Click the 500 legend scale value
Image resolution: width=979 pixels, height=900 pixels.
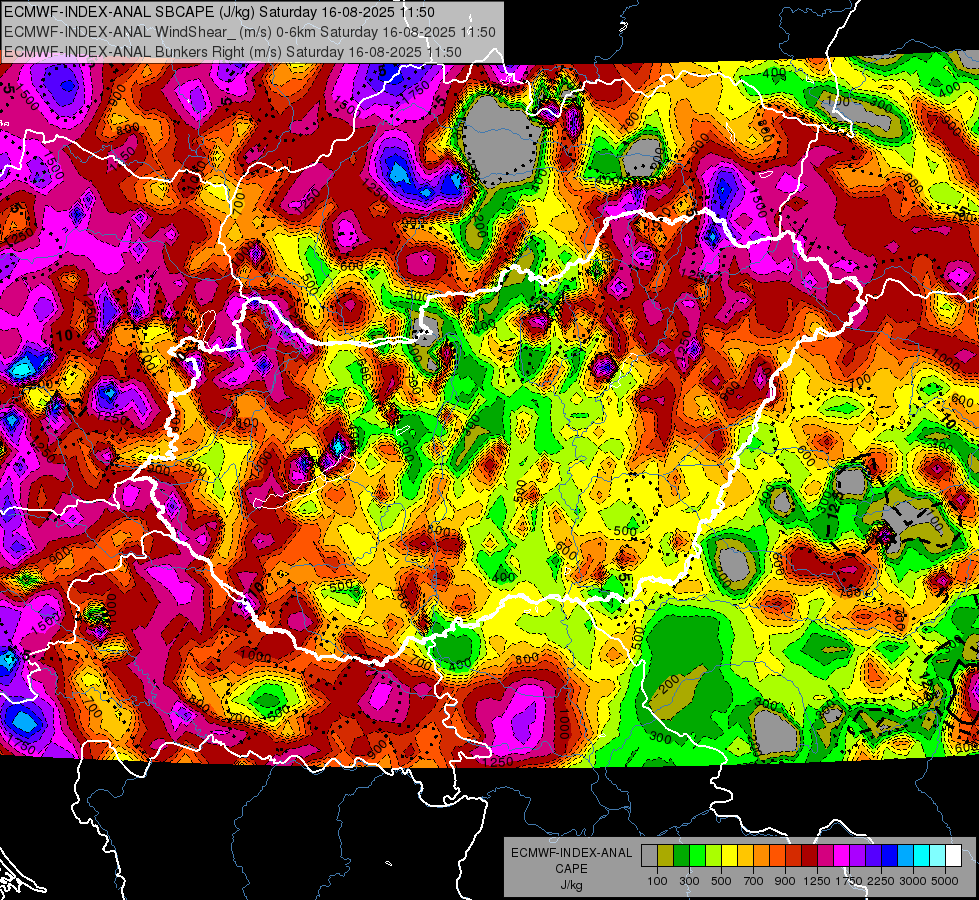[721, 881]
